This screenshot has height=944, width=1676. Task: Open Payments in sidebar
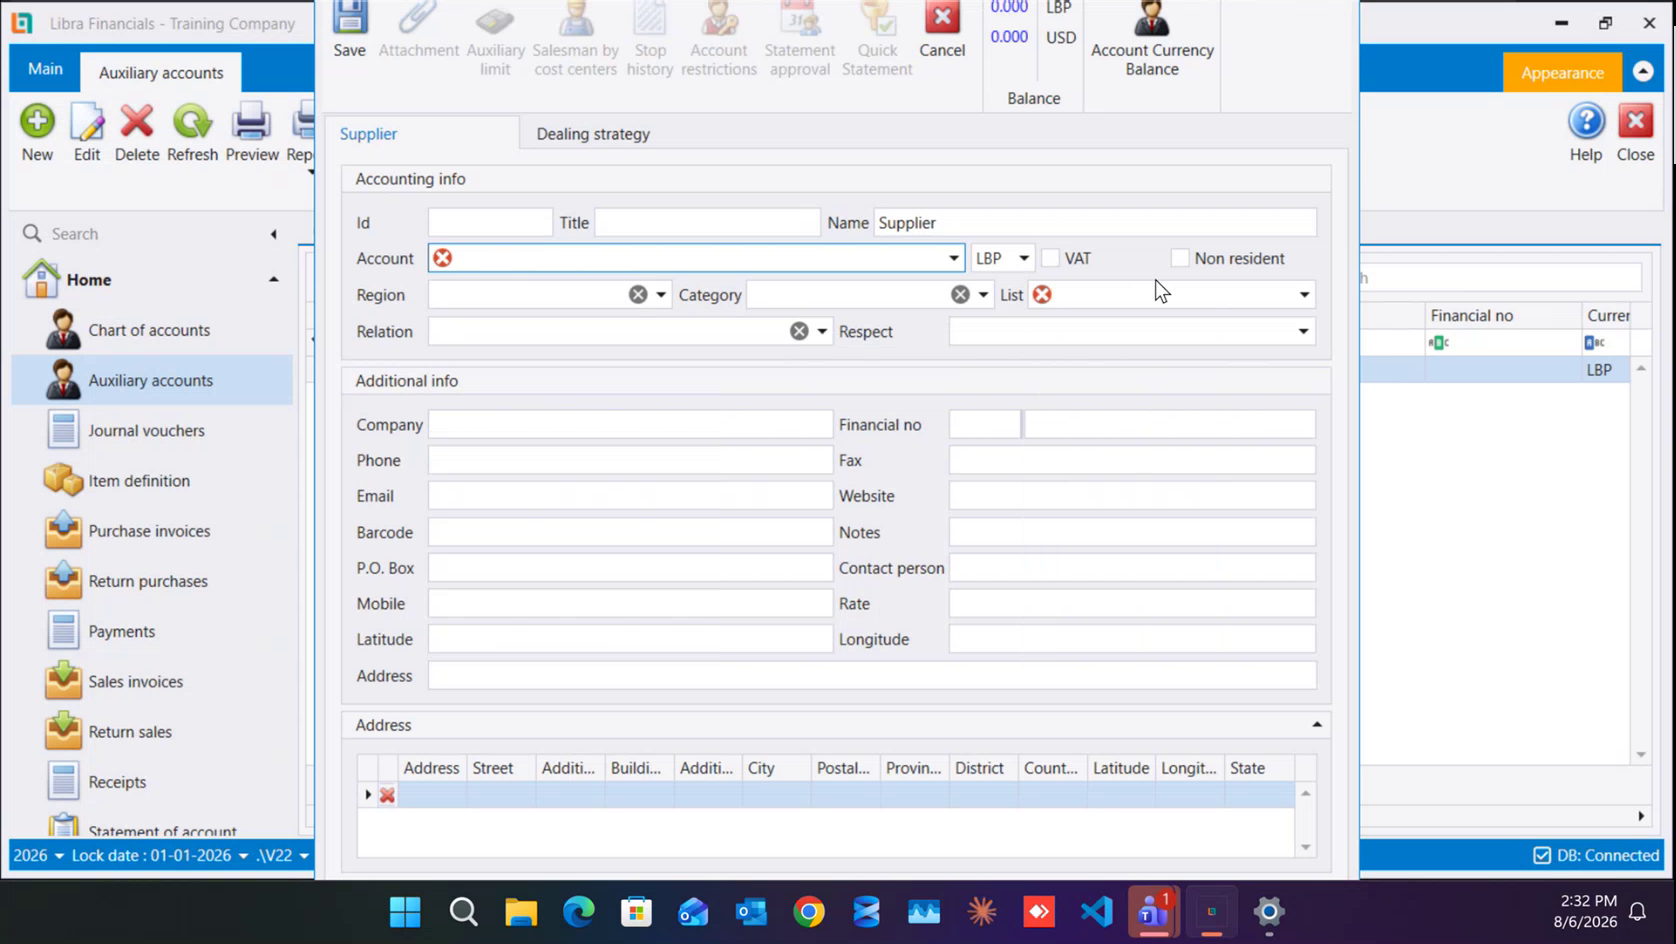152,631
